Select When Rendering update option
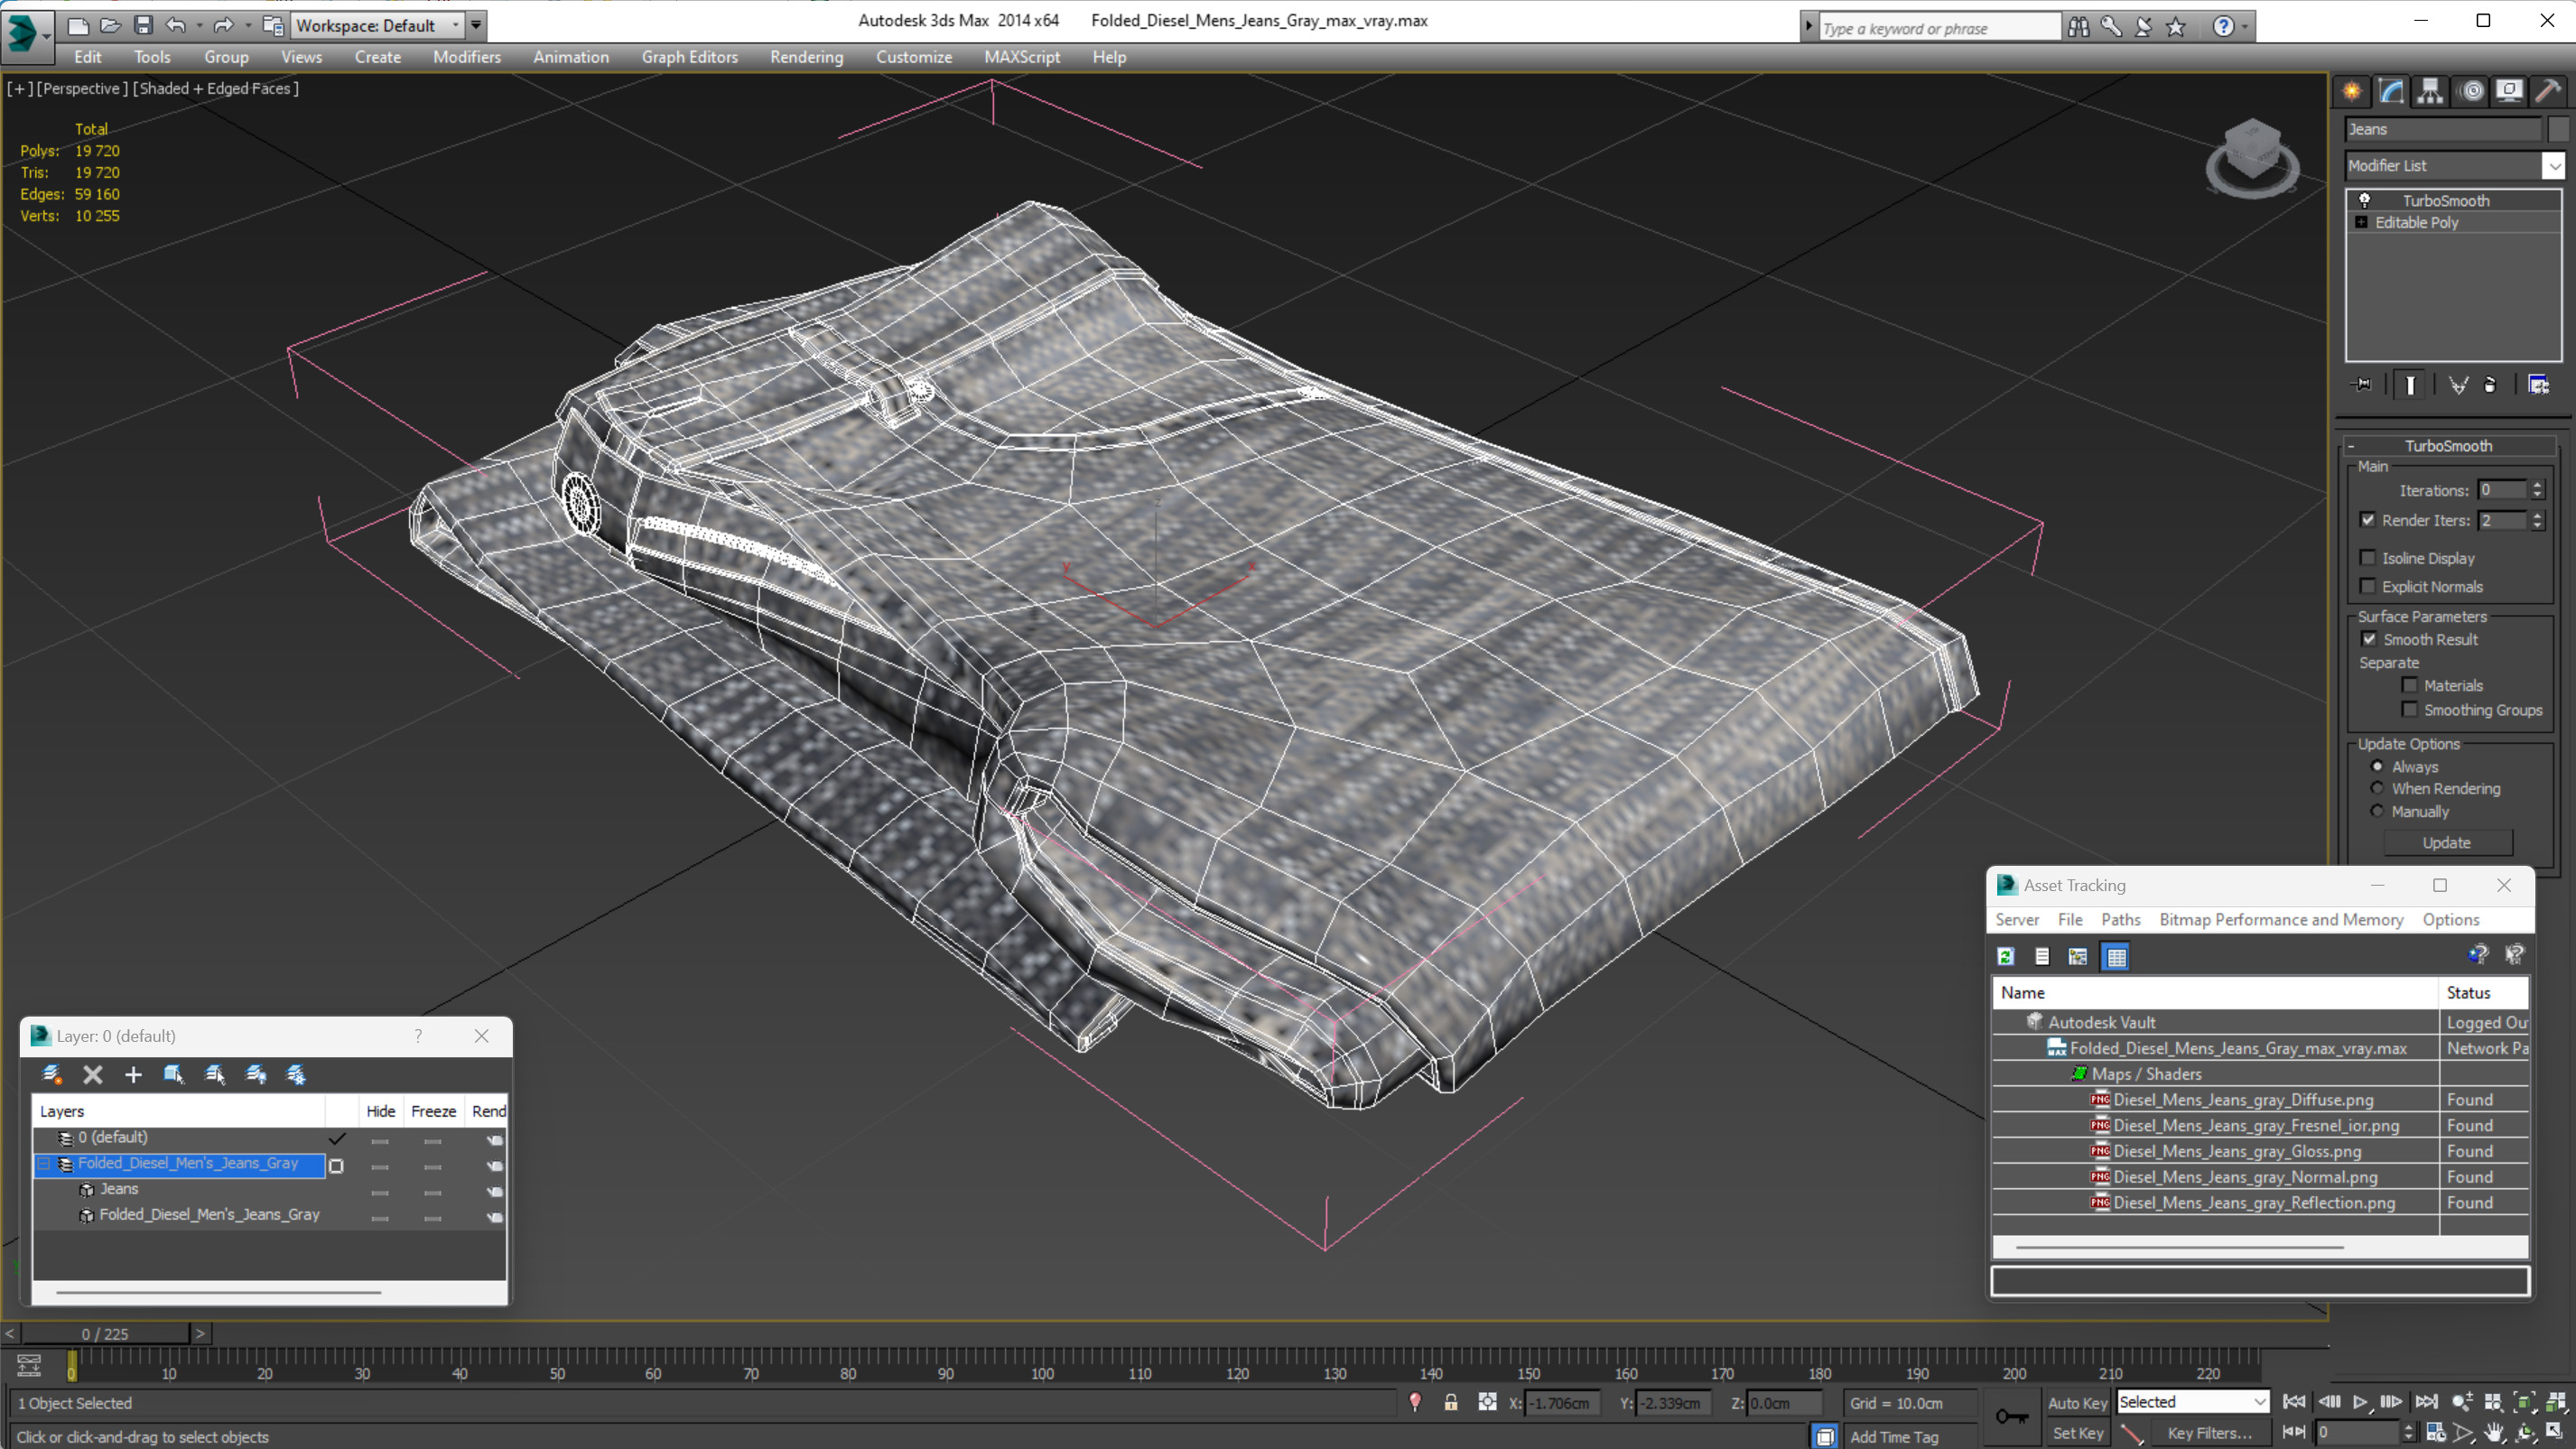Screen dimensions: 2576x1449 pyautogui.click(x=2377, y=788)
